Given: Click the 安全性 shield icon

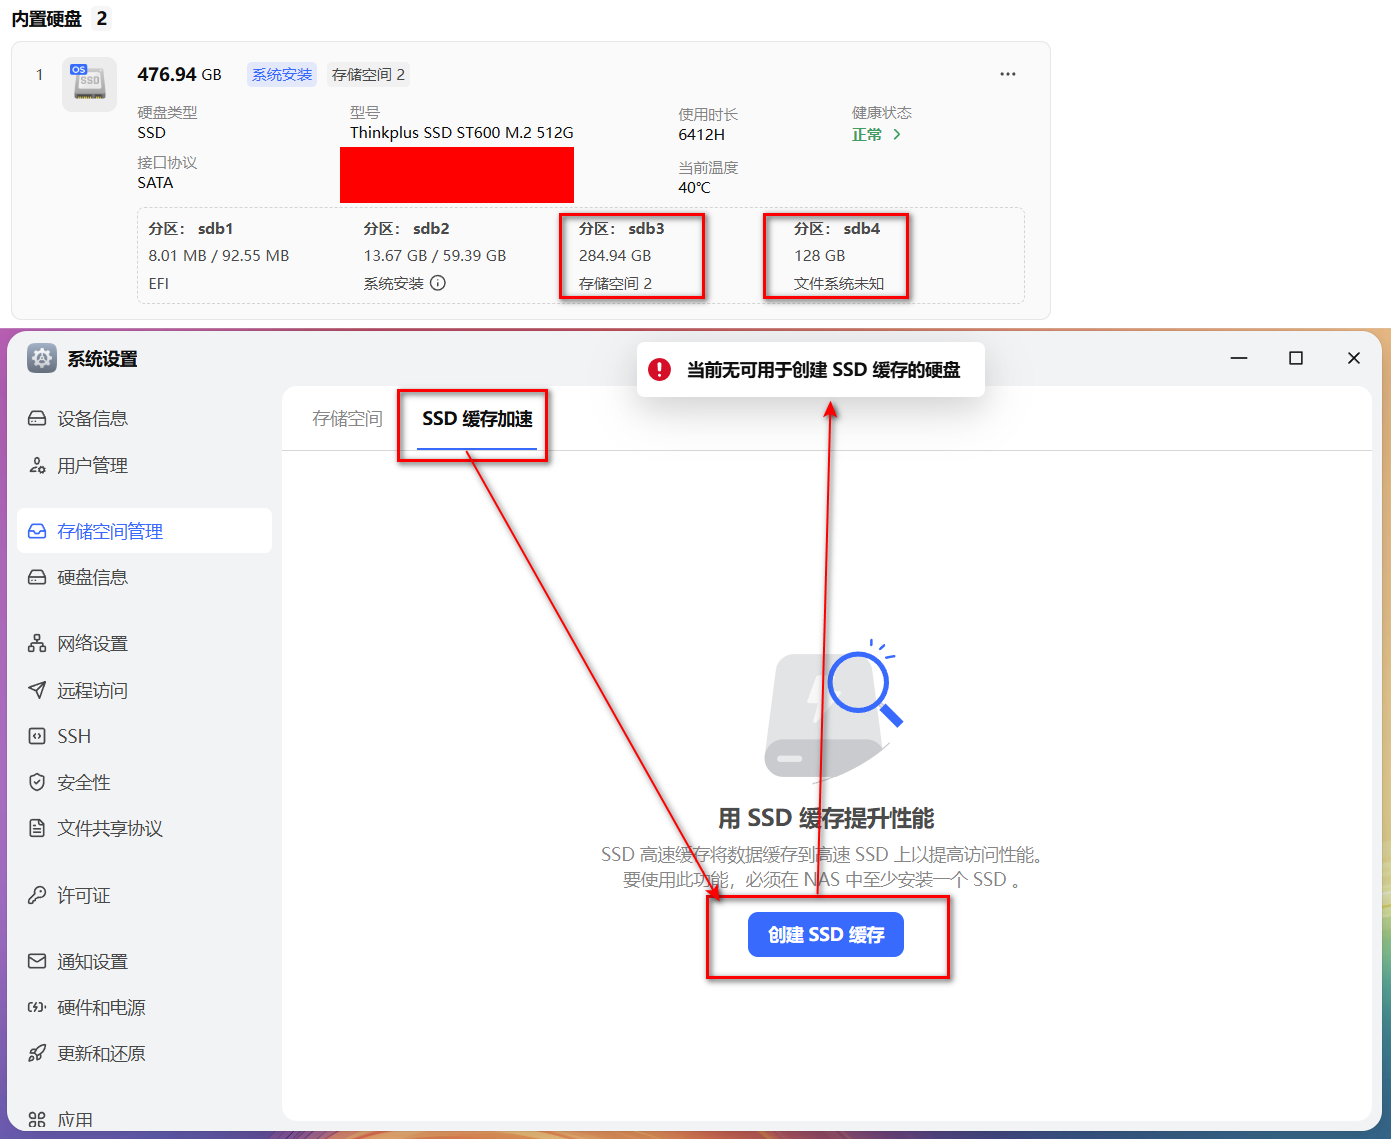Looking at the screenshot, I should point(37,782).
